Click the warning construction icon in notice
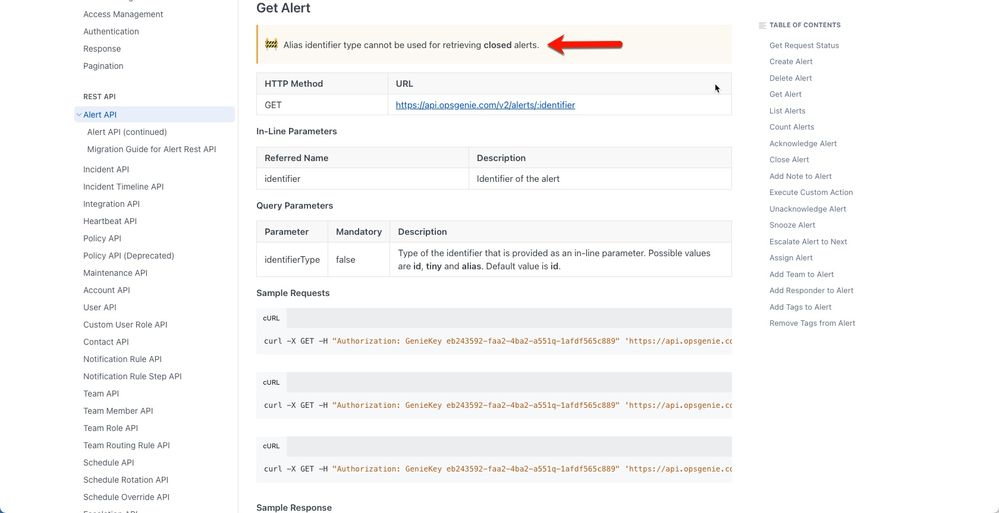Image resolution: width=999 pixels, height=513 pixels. (x=271, y=44)
